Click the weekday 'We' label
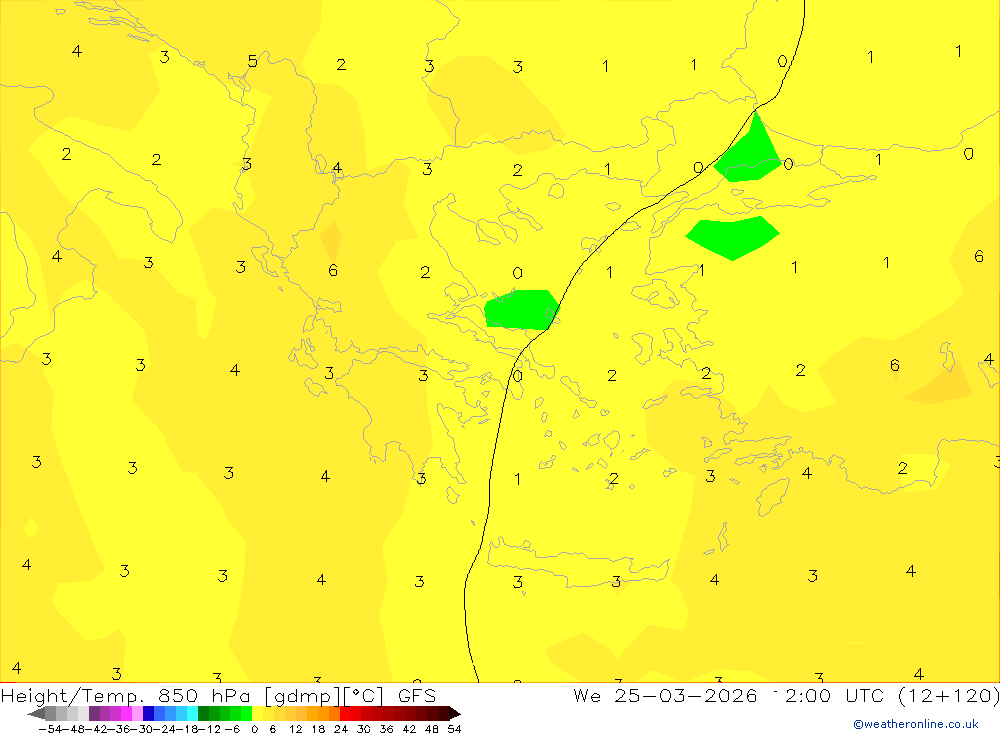The width and height of the screenshot is (1000, 733). (587, 695)
